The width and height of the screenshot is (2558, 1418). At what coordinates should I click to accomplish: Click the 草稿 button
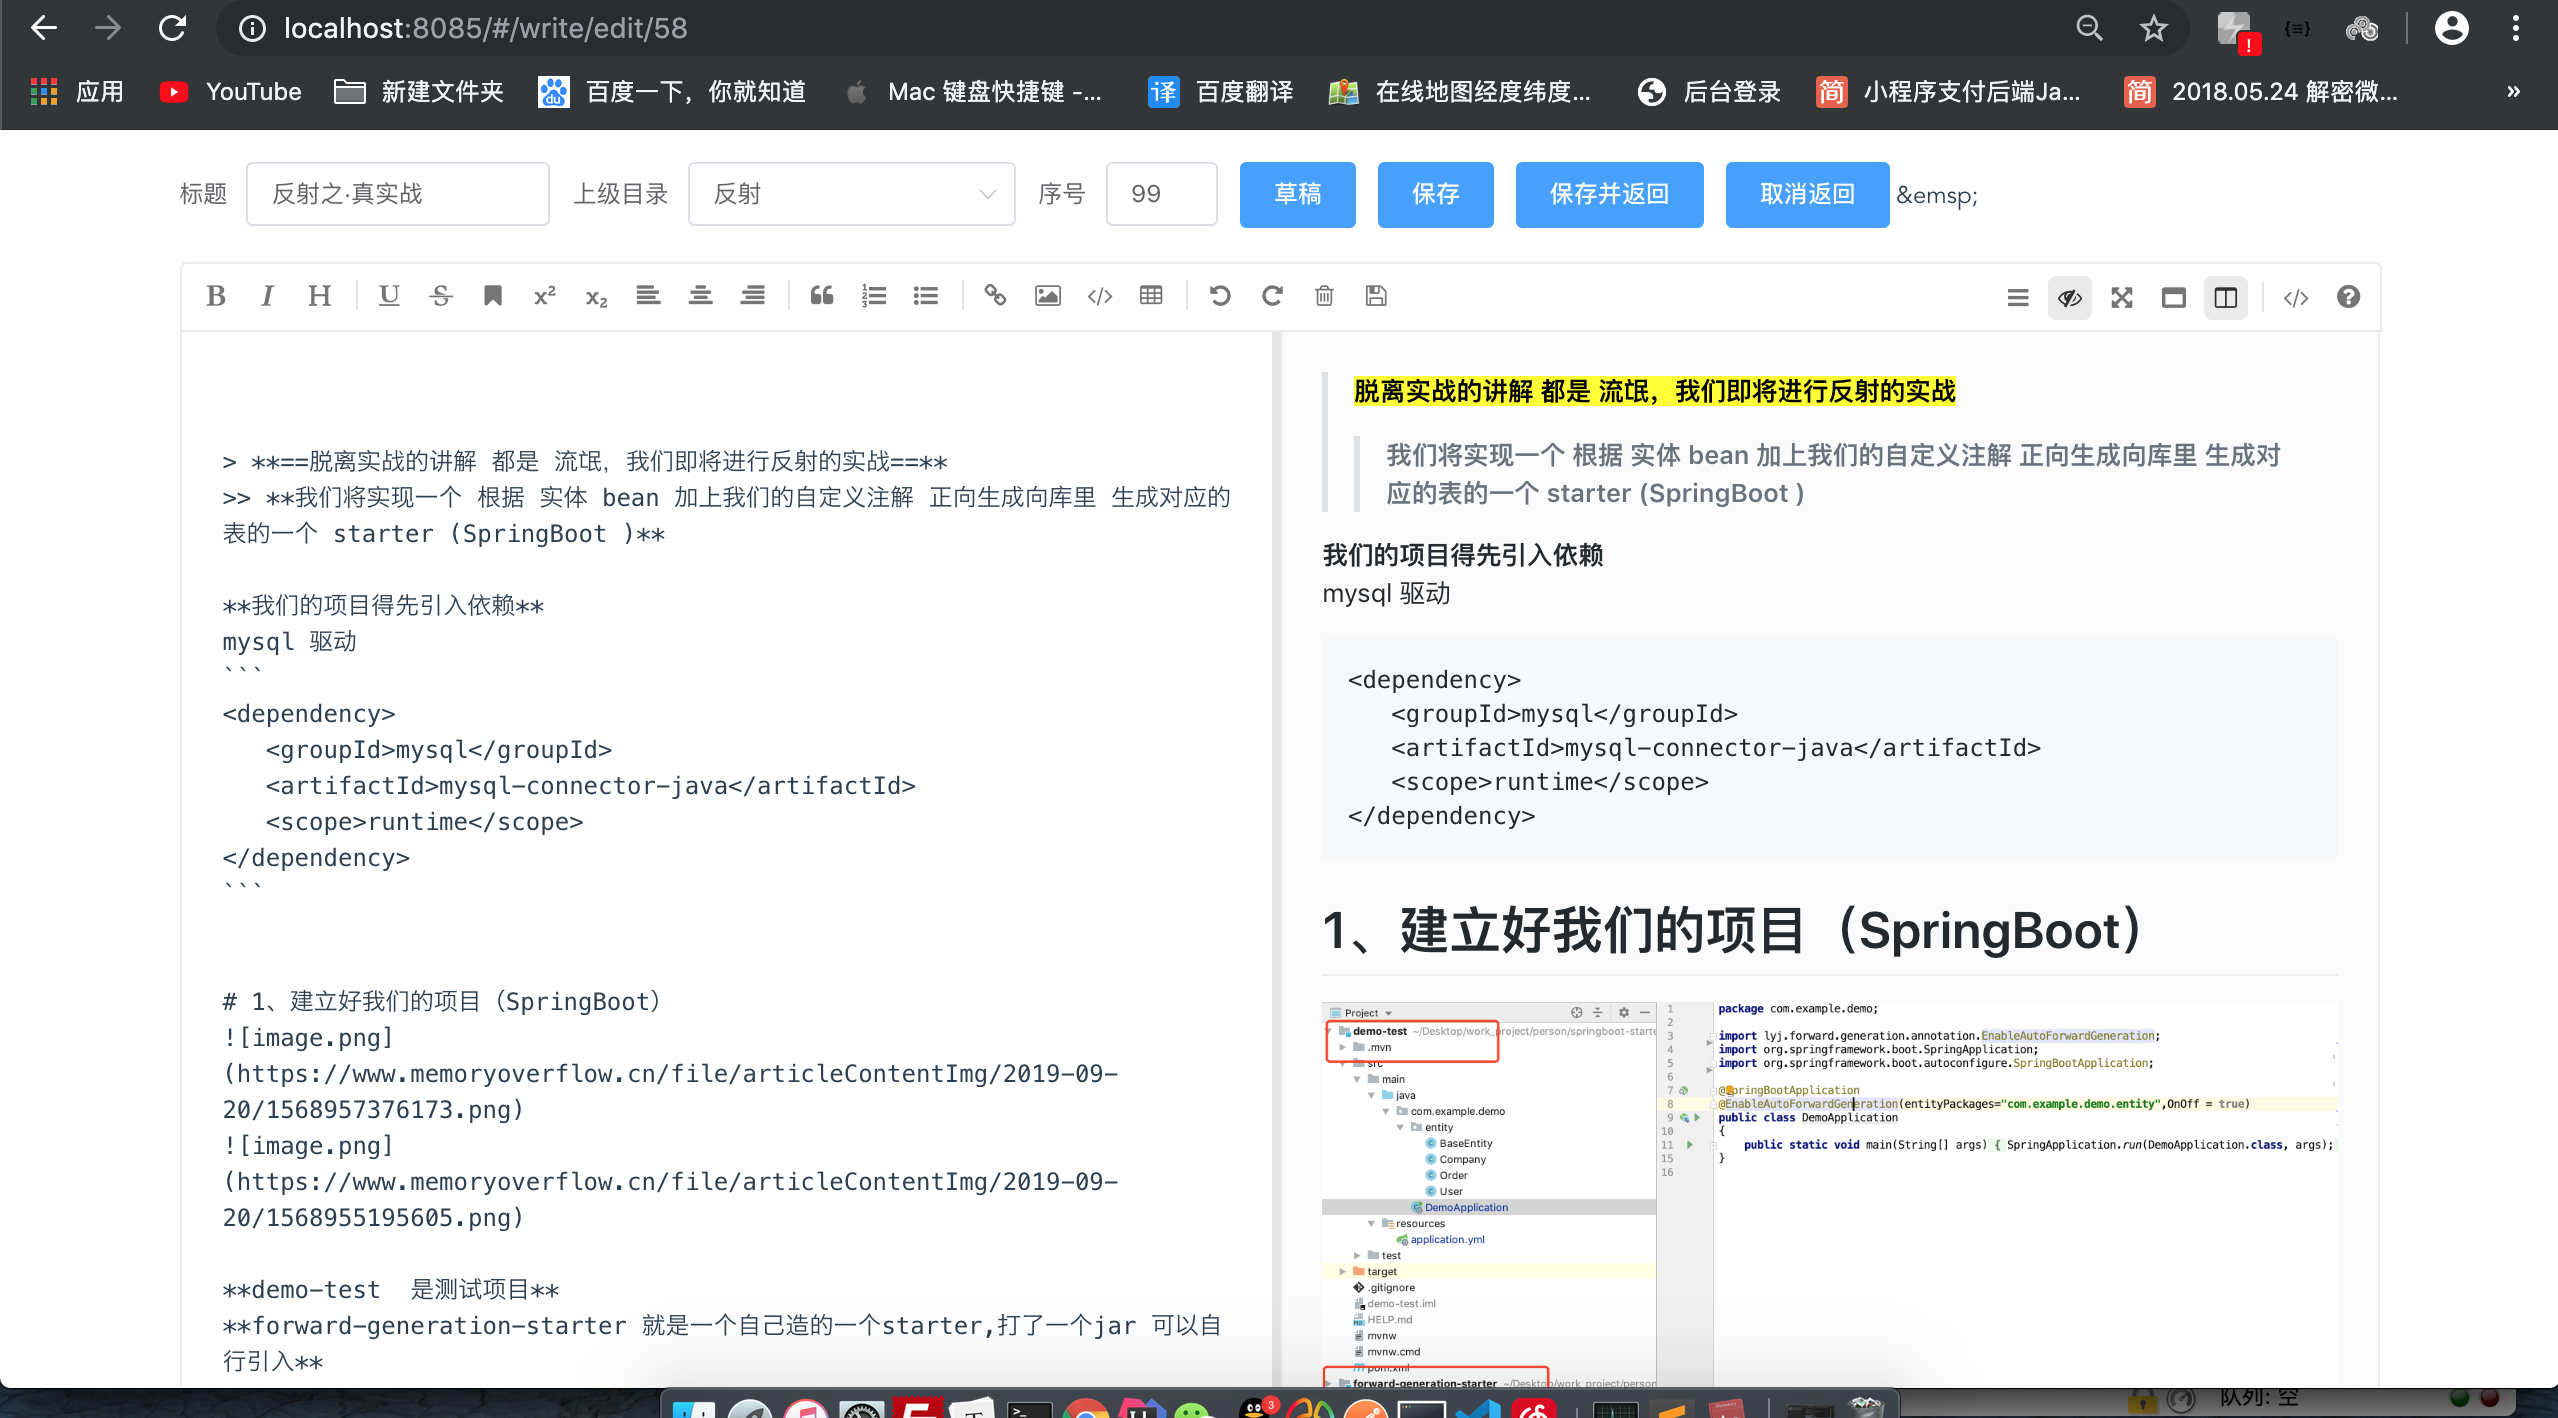[1297, 196]
